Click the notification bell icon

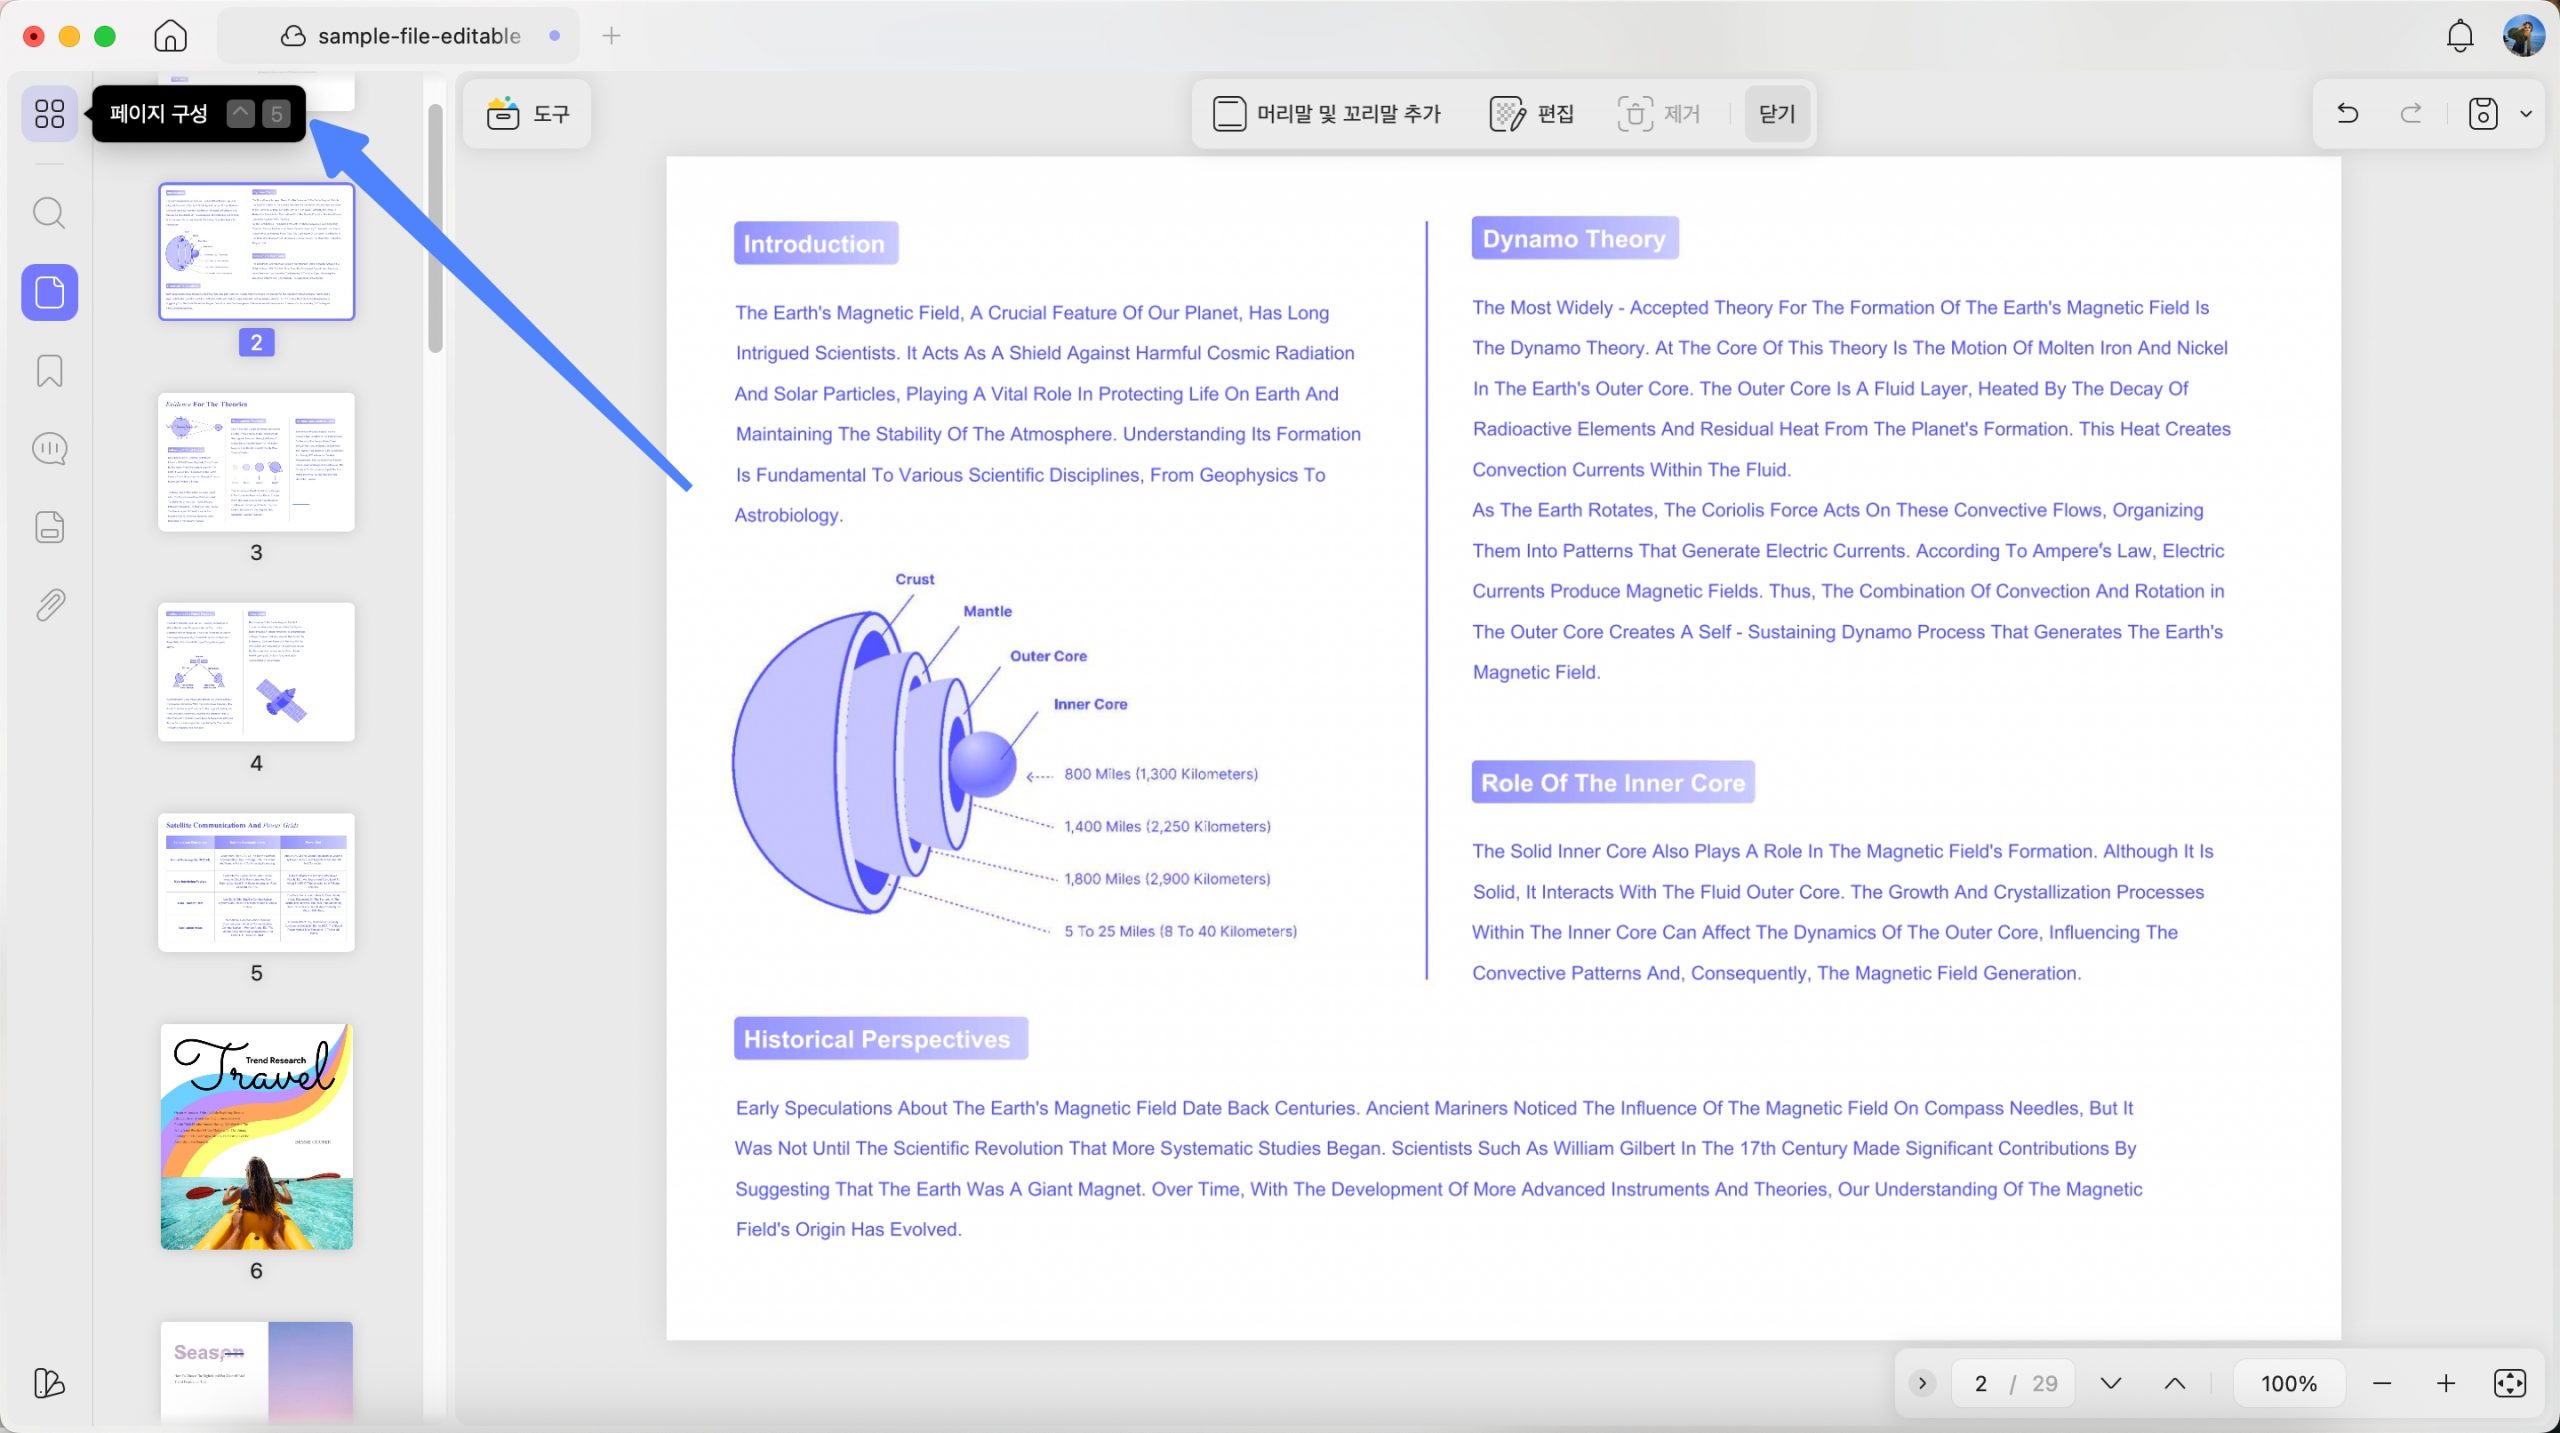(x=2459, y=37)
